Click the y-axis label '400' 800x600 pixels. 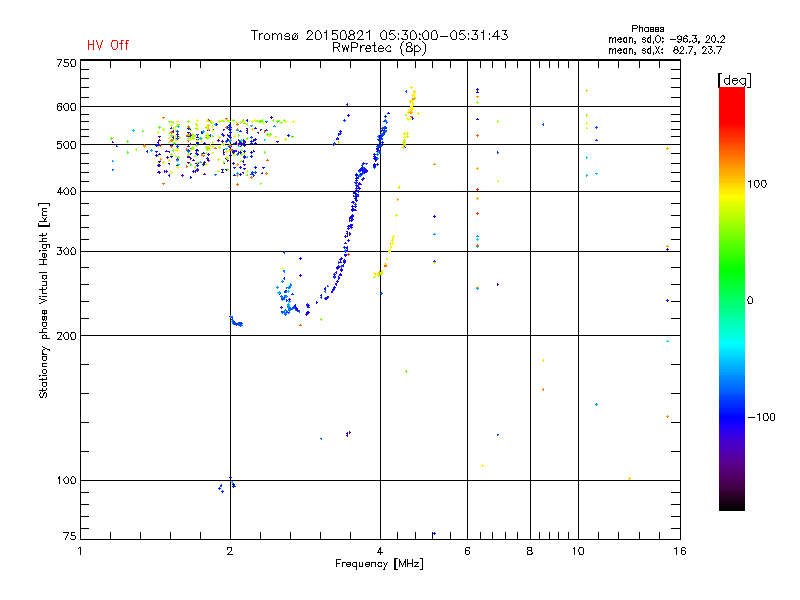[66, 191]
